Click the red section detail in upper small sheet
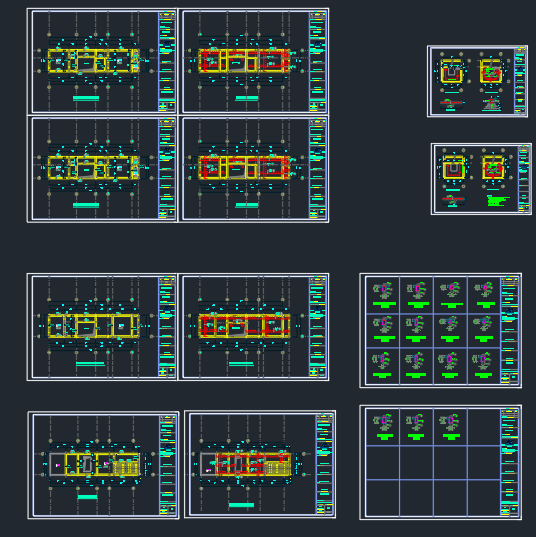Viewport: 536px width, 537px height. point(451,104)
